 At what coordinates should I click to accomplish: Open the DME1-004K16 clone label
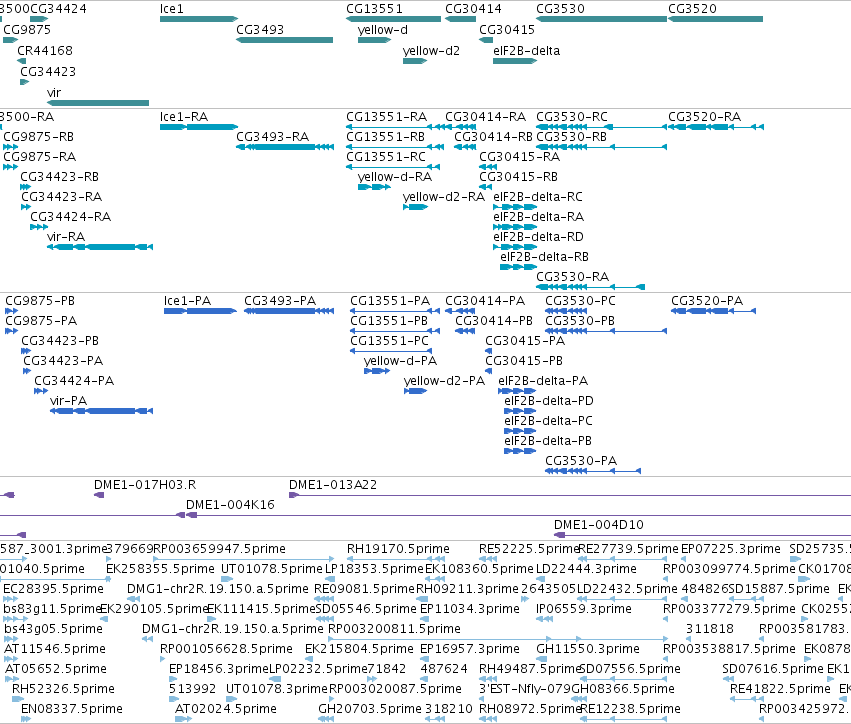click(230, 505)
